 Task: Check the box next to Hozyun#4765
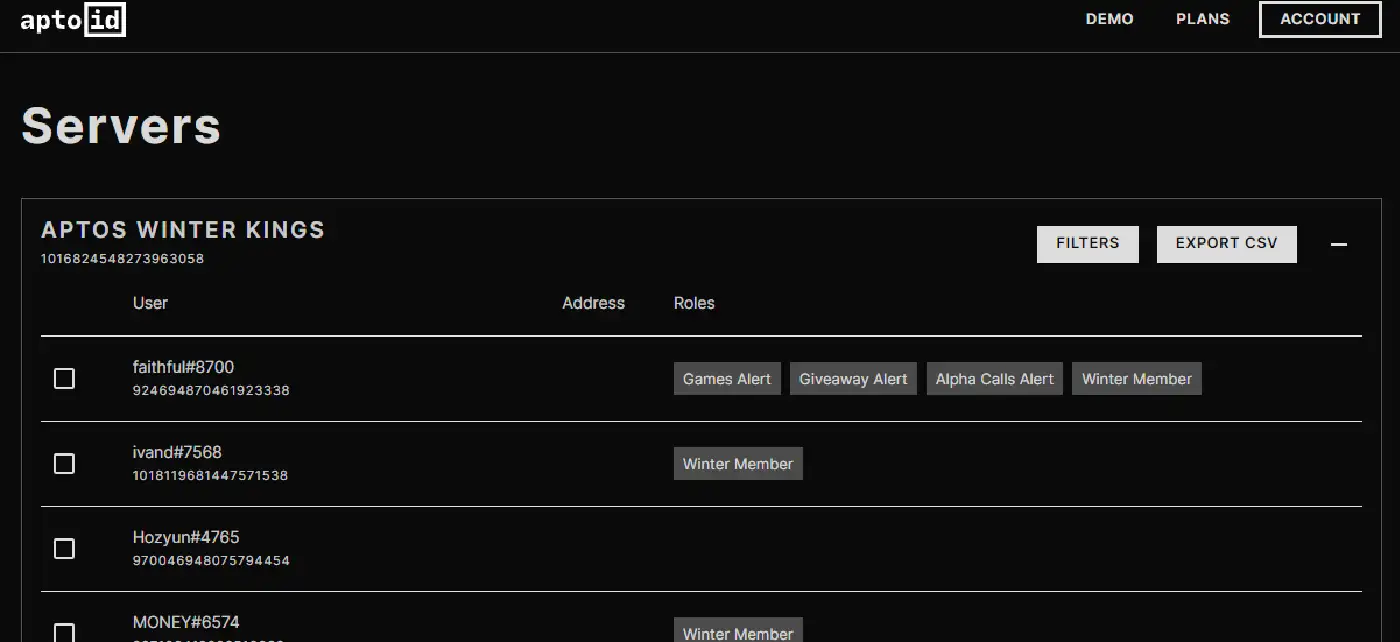pyautogui.click(x=64, y=548)
